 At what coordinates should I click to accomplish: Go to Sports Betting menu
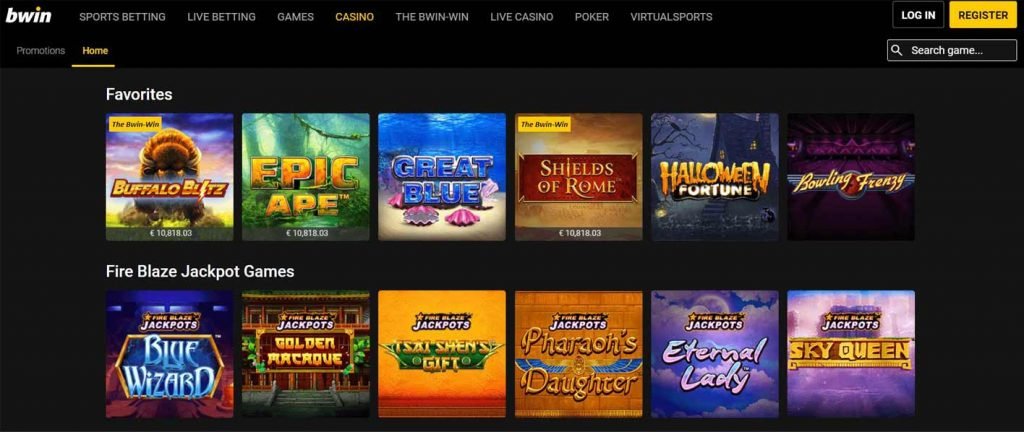(x=122, y=17)
